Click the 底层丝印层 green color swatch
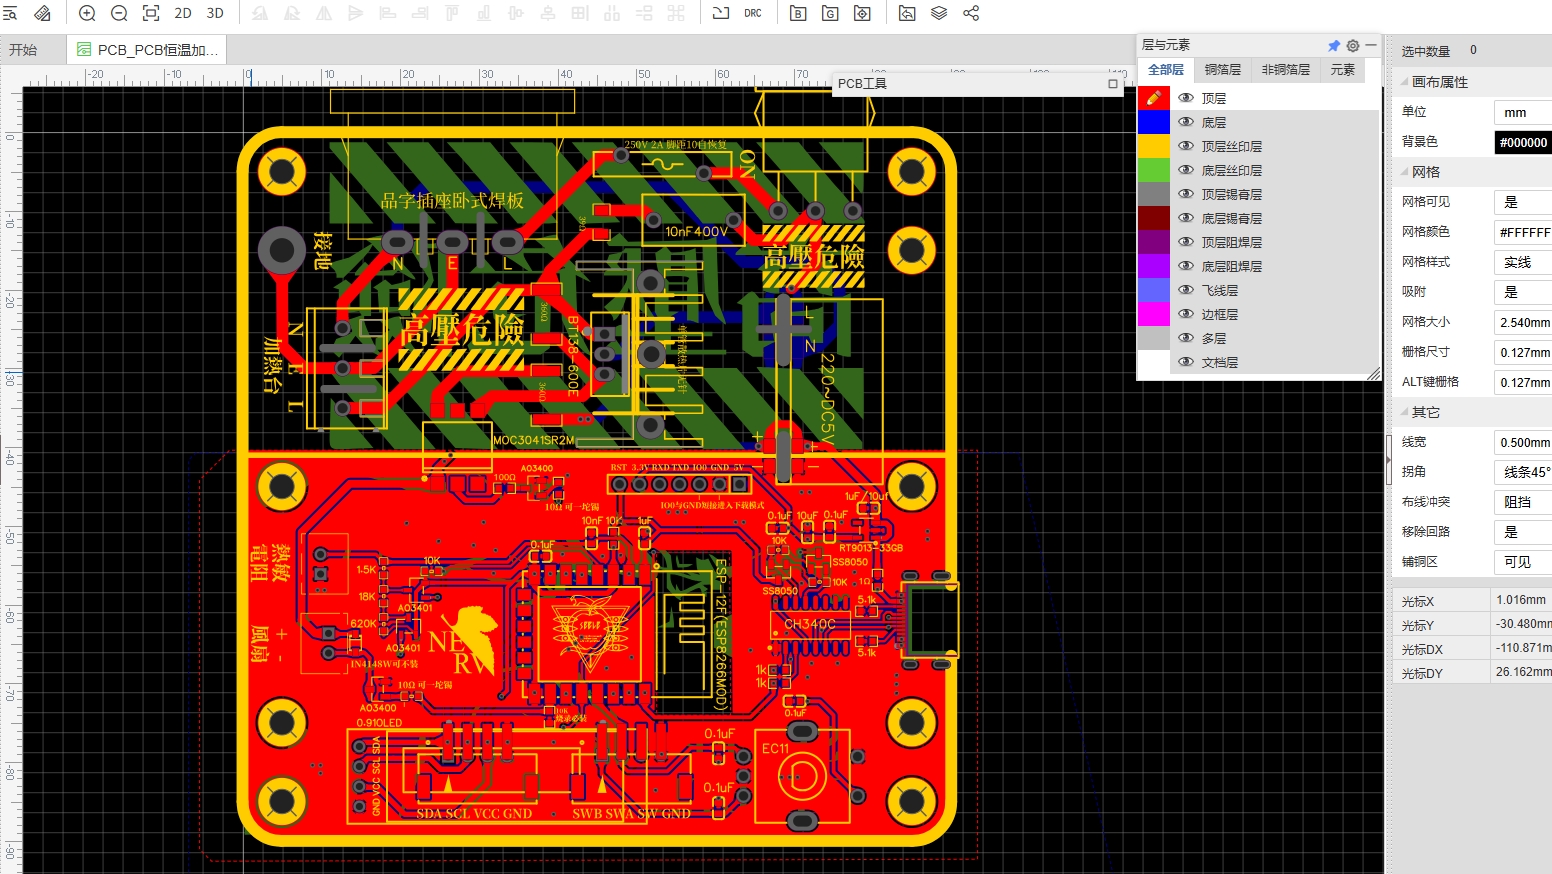The height and width of the screenshot is (874, 1552). tap(1153, 170)
